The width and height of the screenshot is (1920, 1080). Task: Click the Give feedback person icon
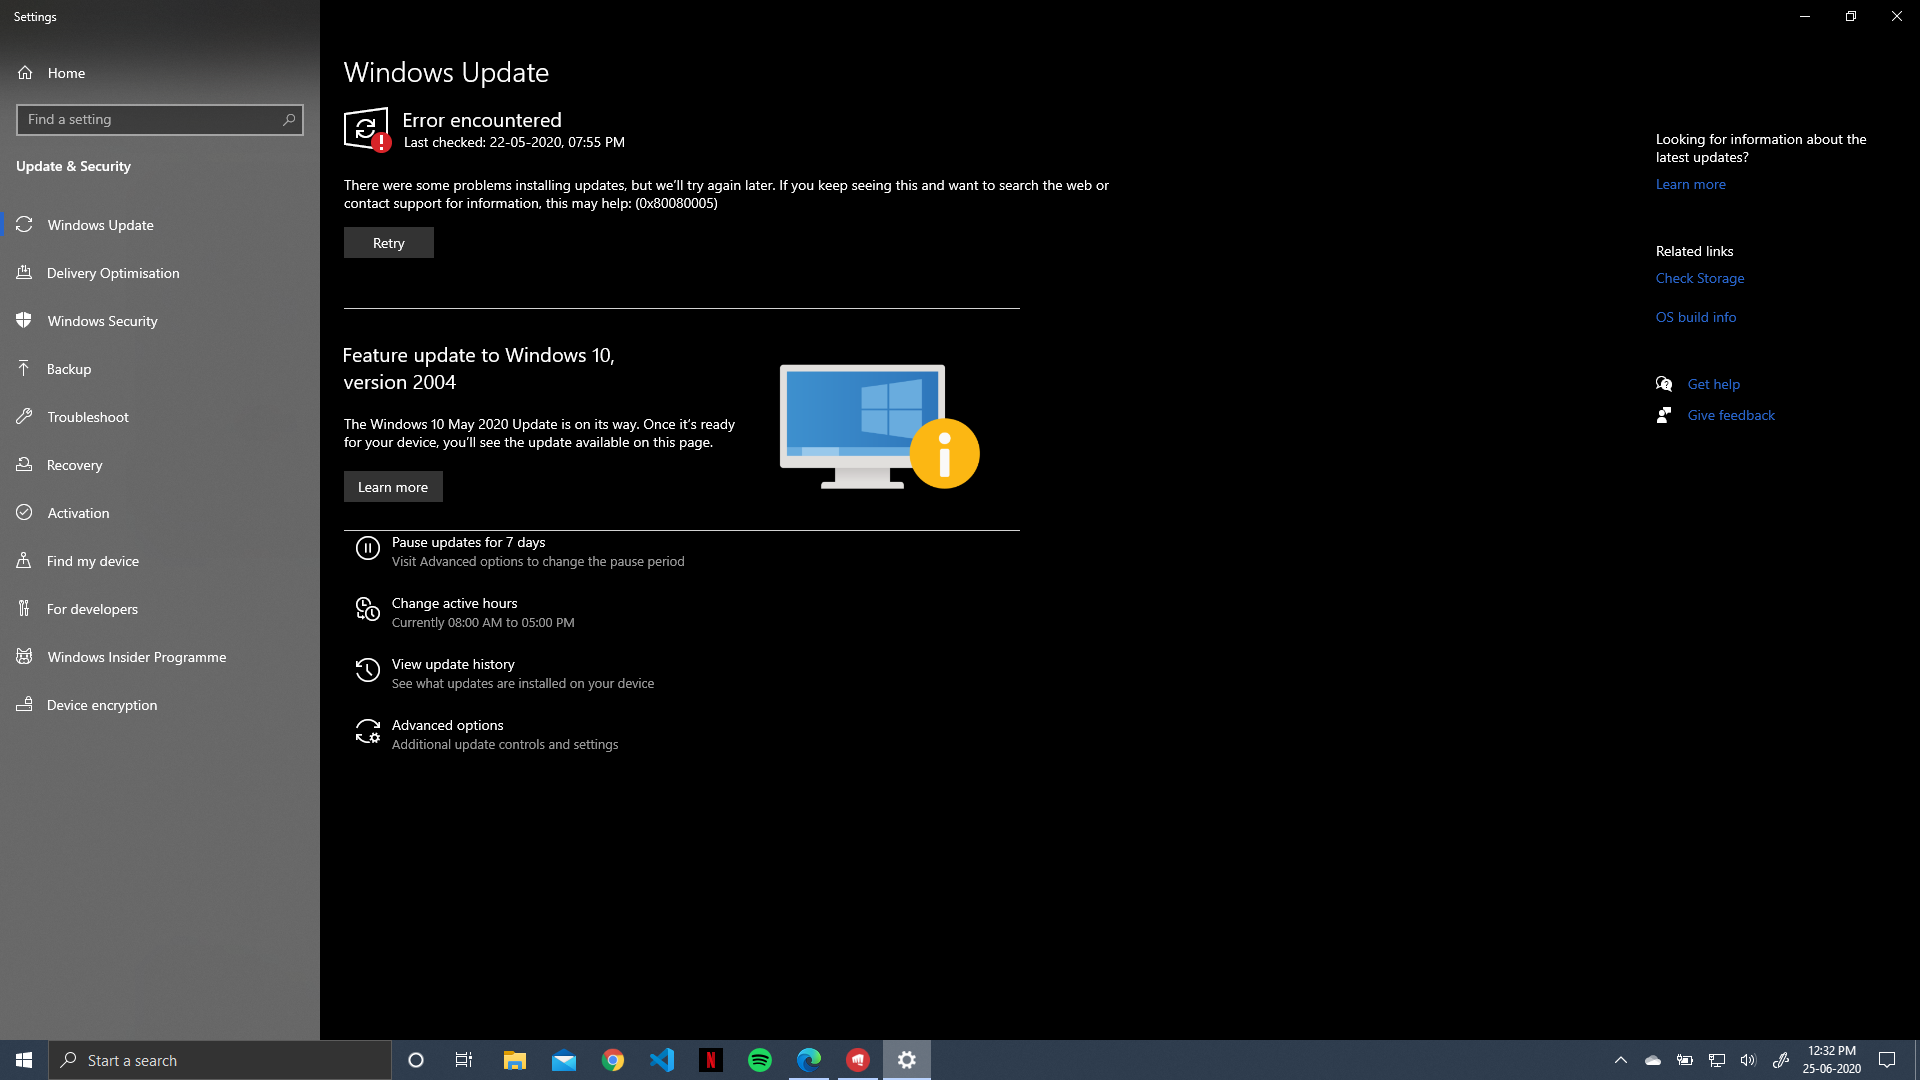pos(1664,415)
